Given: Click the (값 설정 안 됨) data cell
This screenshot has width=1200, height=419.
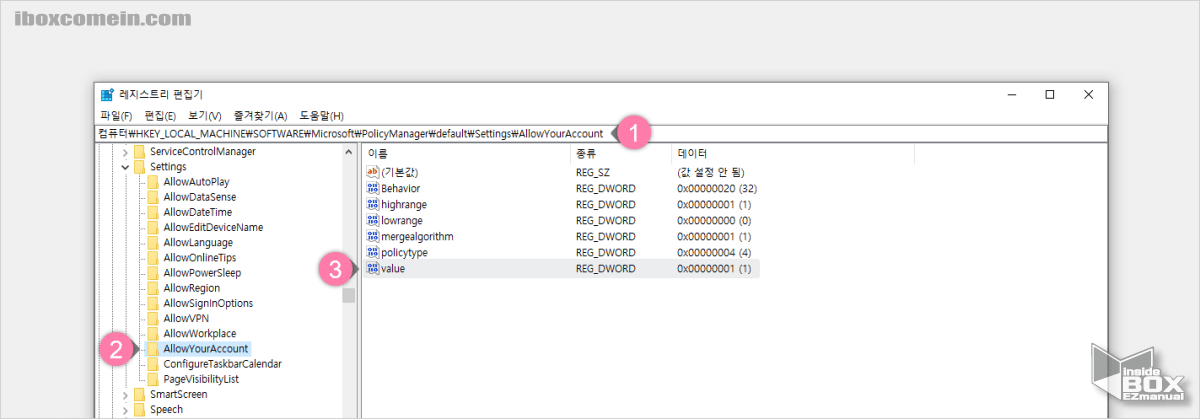Looking at the screenshot, I should pyautogui.click(x=710, y=173).
